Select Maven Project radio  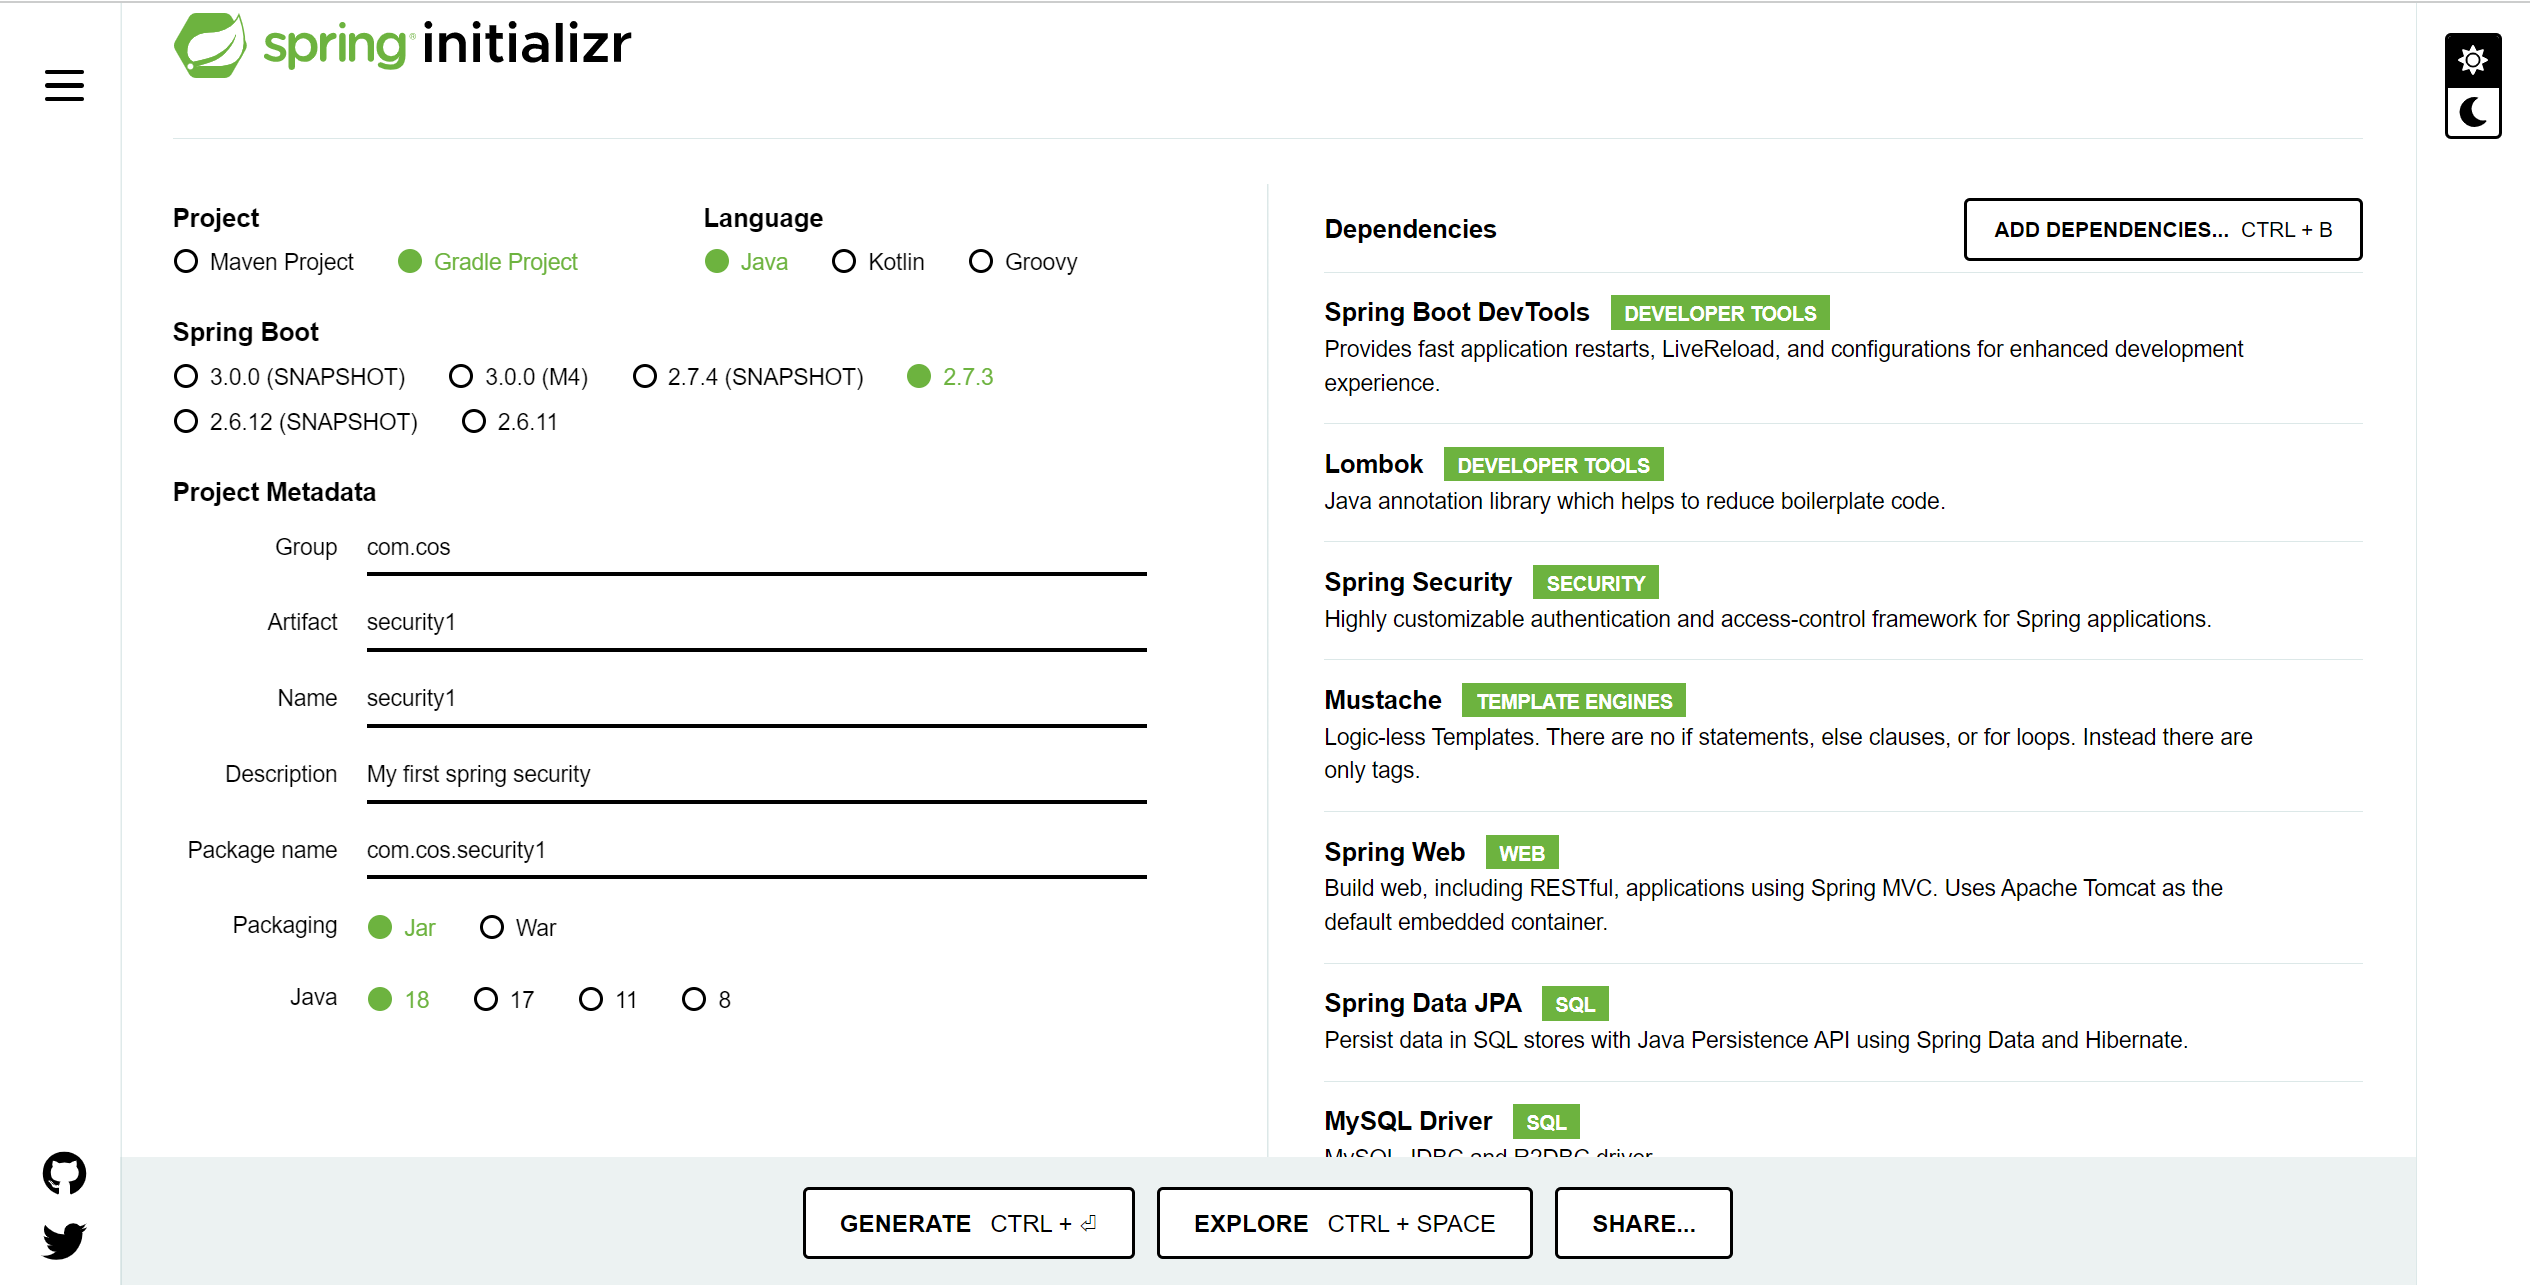coord(263,262)
